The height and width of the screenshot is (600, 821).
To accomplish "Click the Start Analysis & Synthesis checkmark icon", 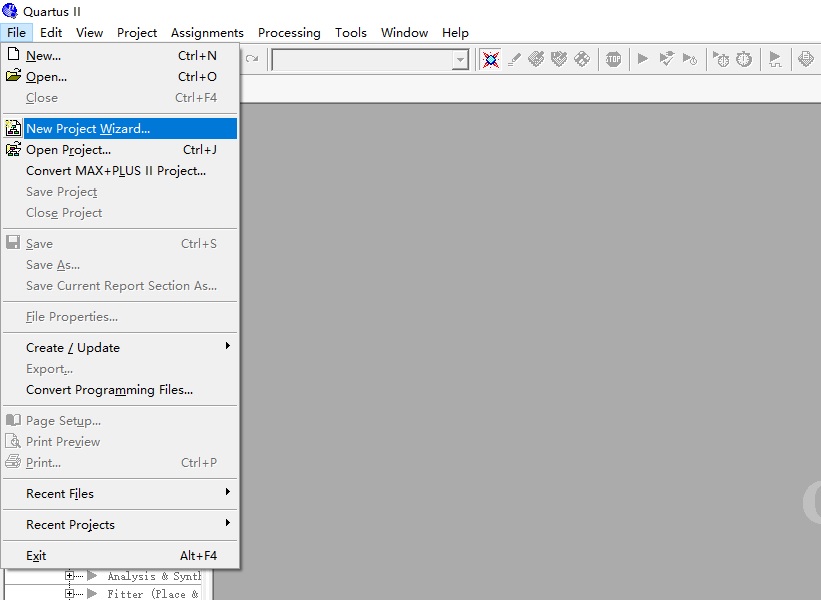I will (666, 59).
